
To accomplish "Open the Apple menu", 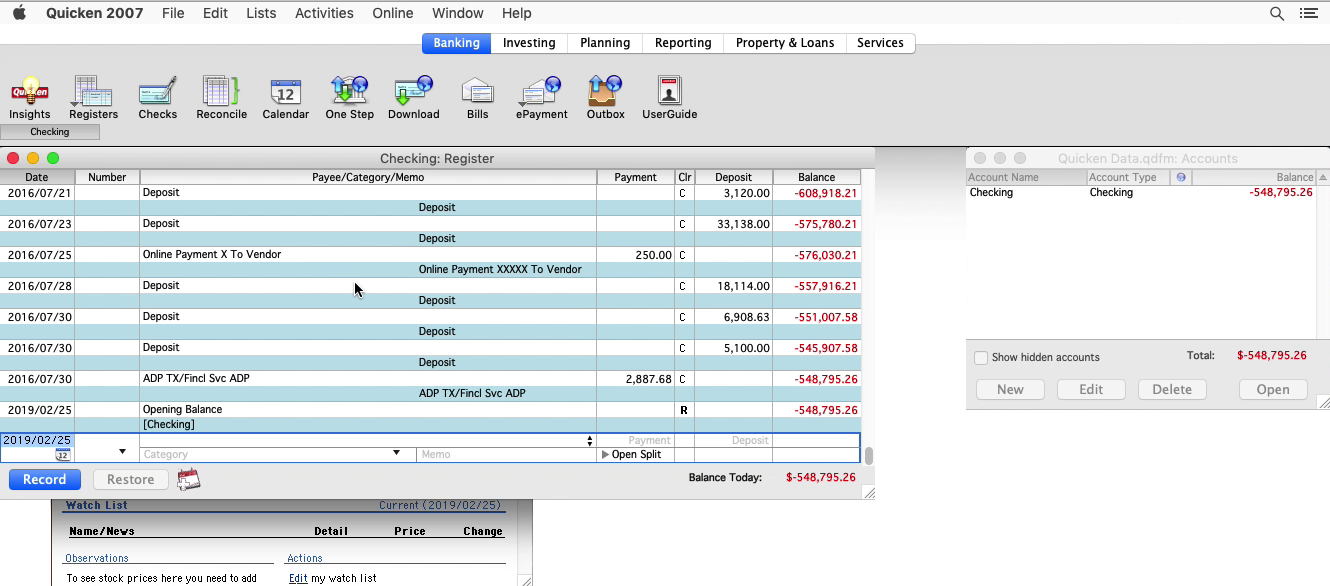I will [19, 13].
